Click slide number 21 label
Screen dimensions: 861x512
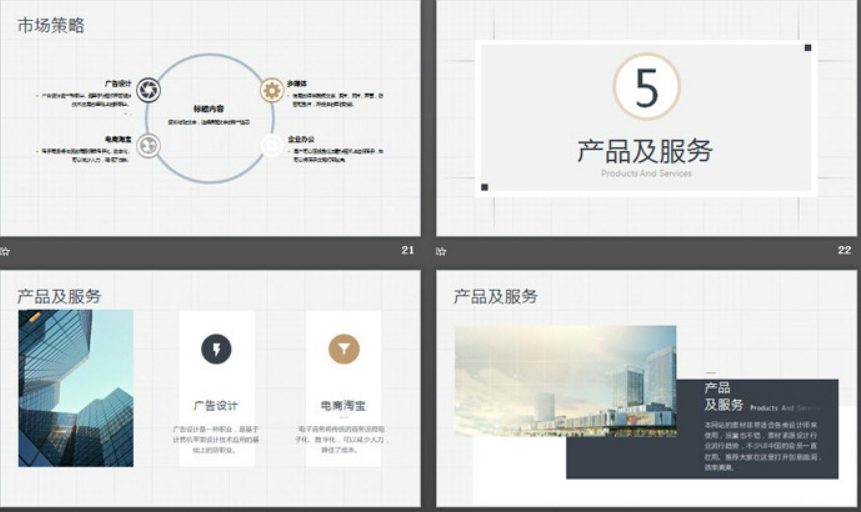tap(407, 250)
